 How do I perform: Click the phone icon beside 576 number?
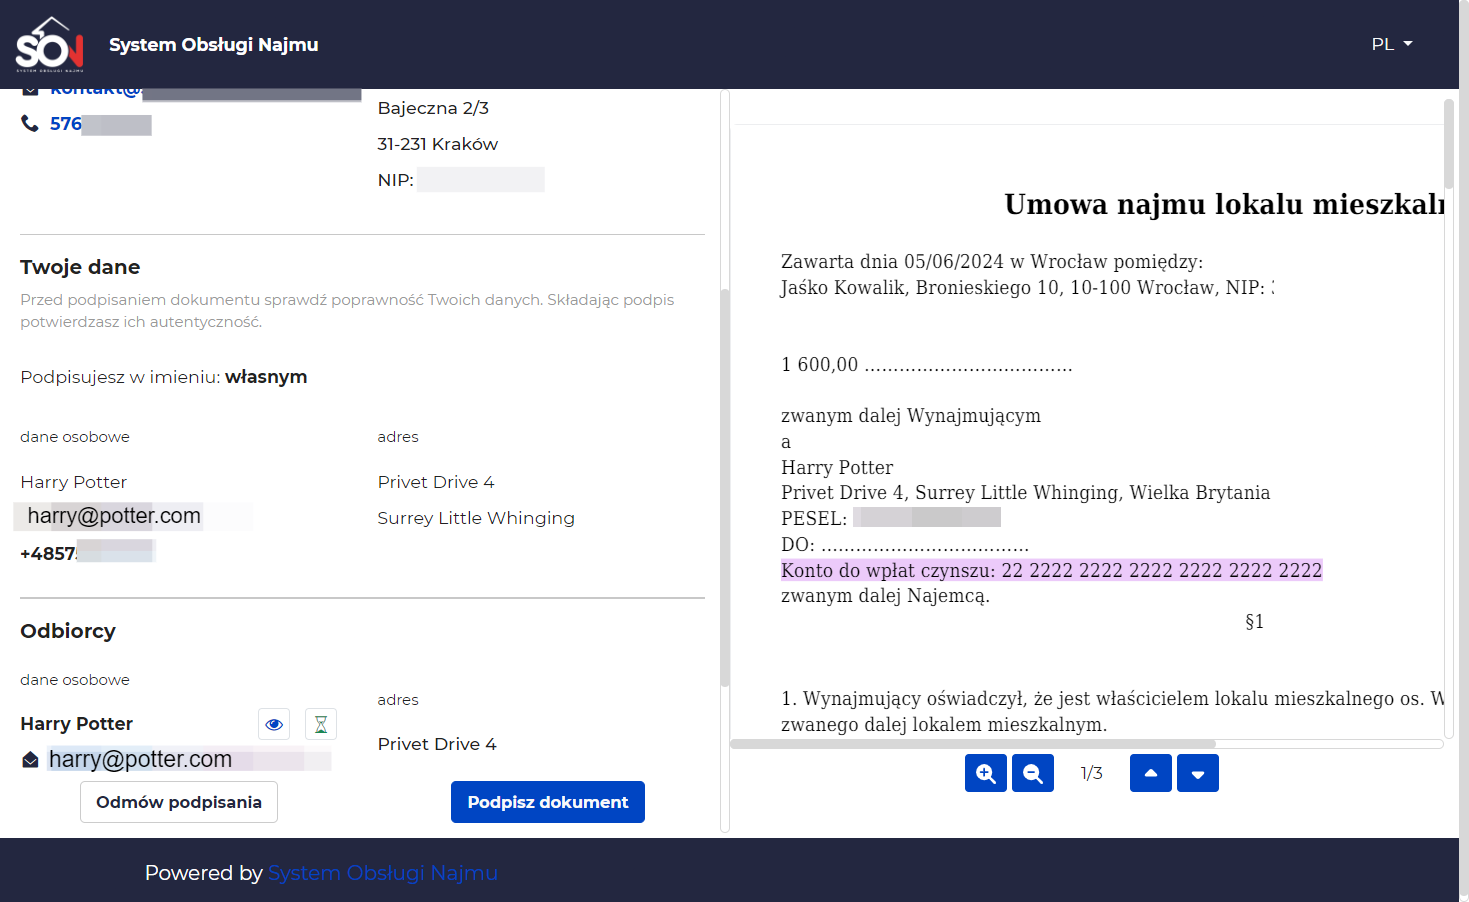pos(30,123)
